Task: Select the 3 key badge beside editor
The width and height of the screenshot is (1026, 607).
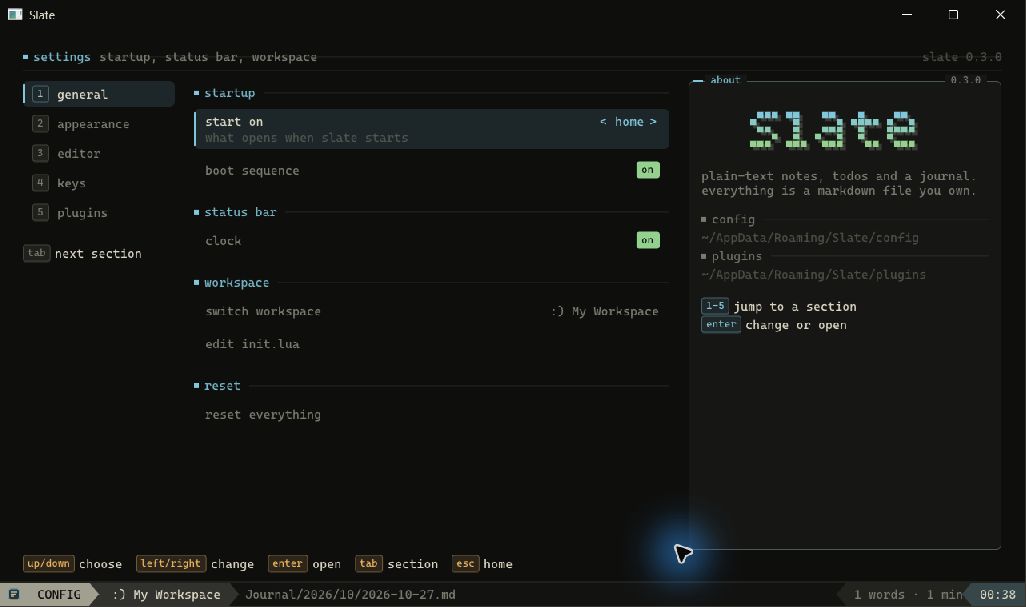Action: (x=40, y=153)
